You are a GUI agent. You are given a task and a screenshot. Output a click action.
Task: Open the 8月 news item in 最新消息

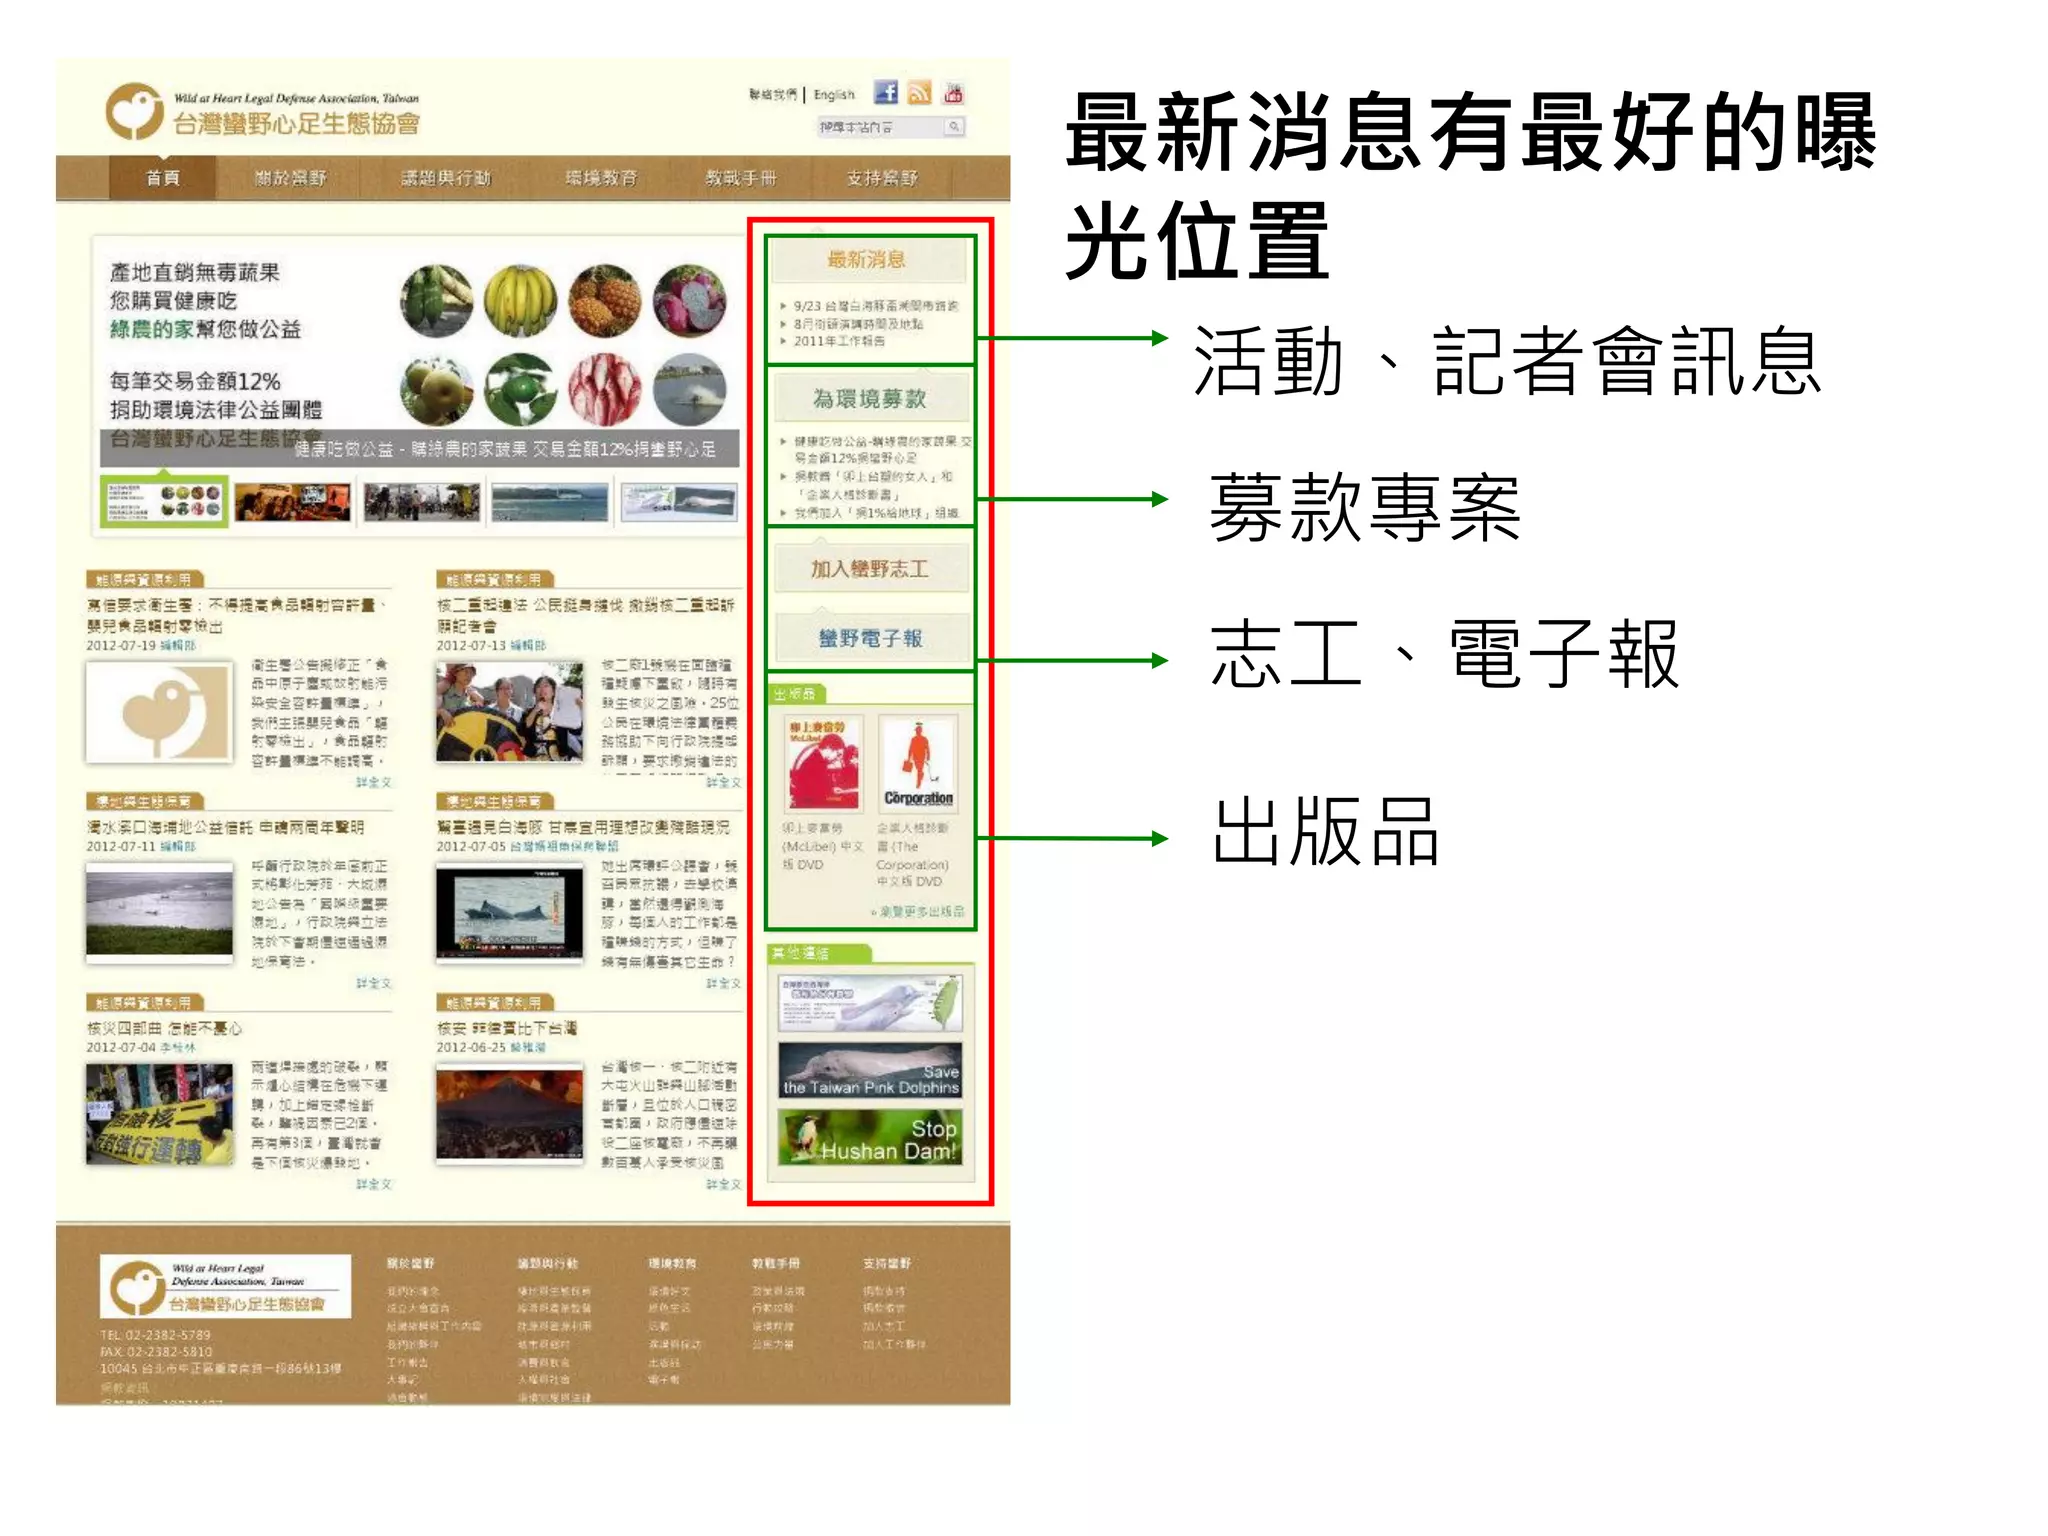coord(858,324)
